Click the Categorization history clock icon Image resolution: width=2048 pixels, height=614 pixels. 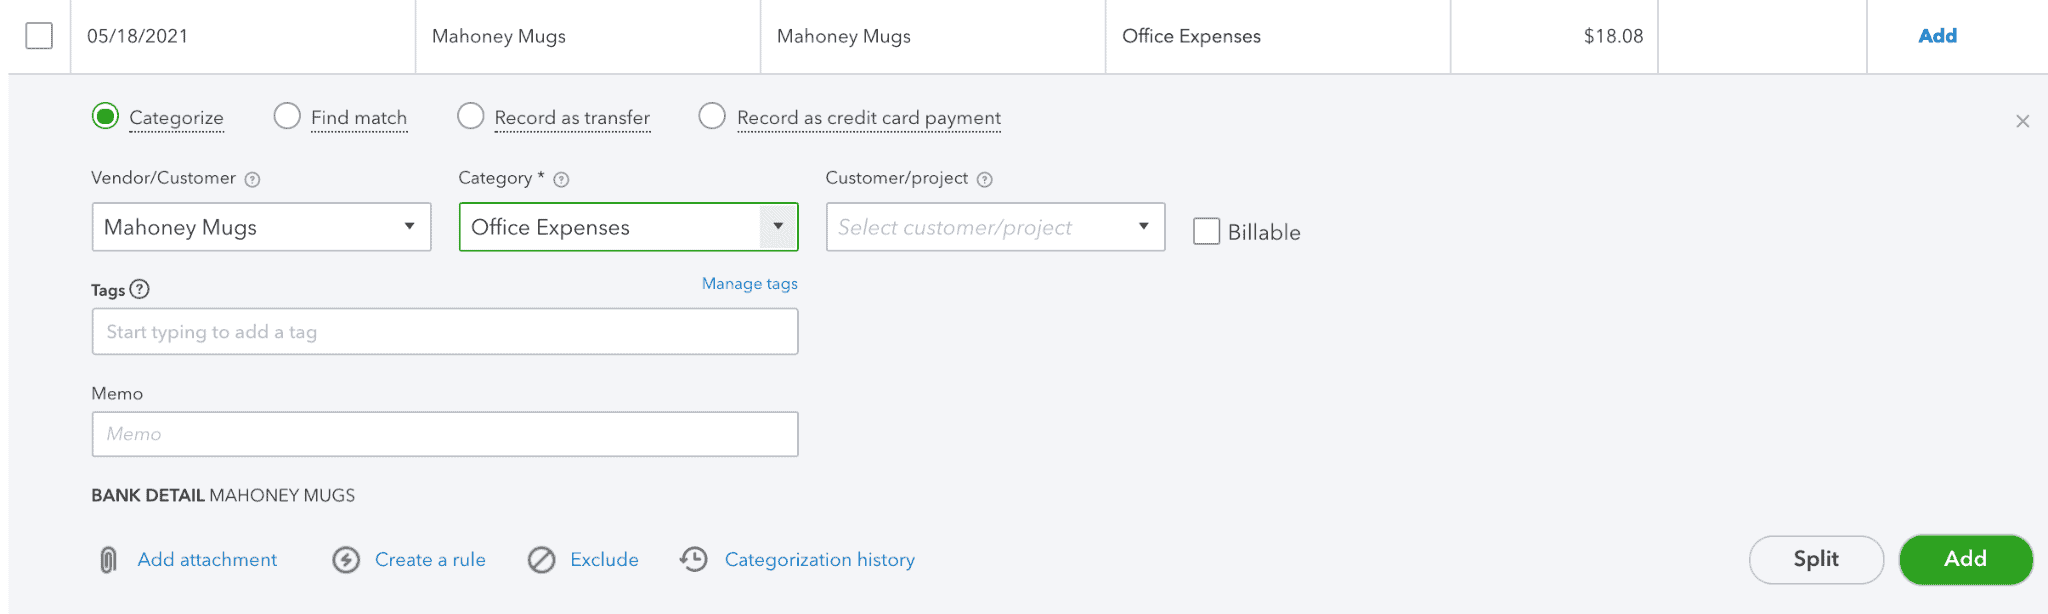(x=694, y=560)
